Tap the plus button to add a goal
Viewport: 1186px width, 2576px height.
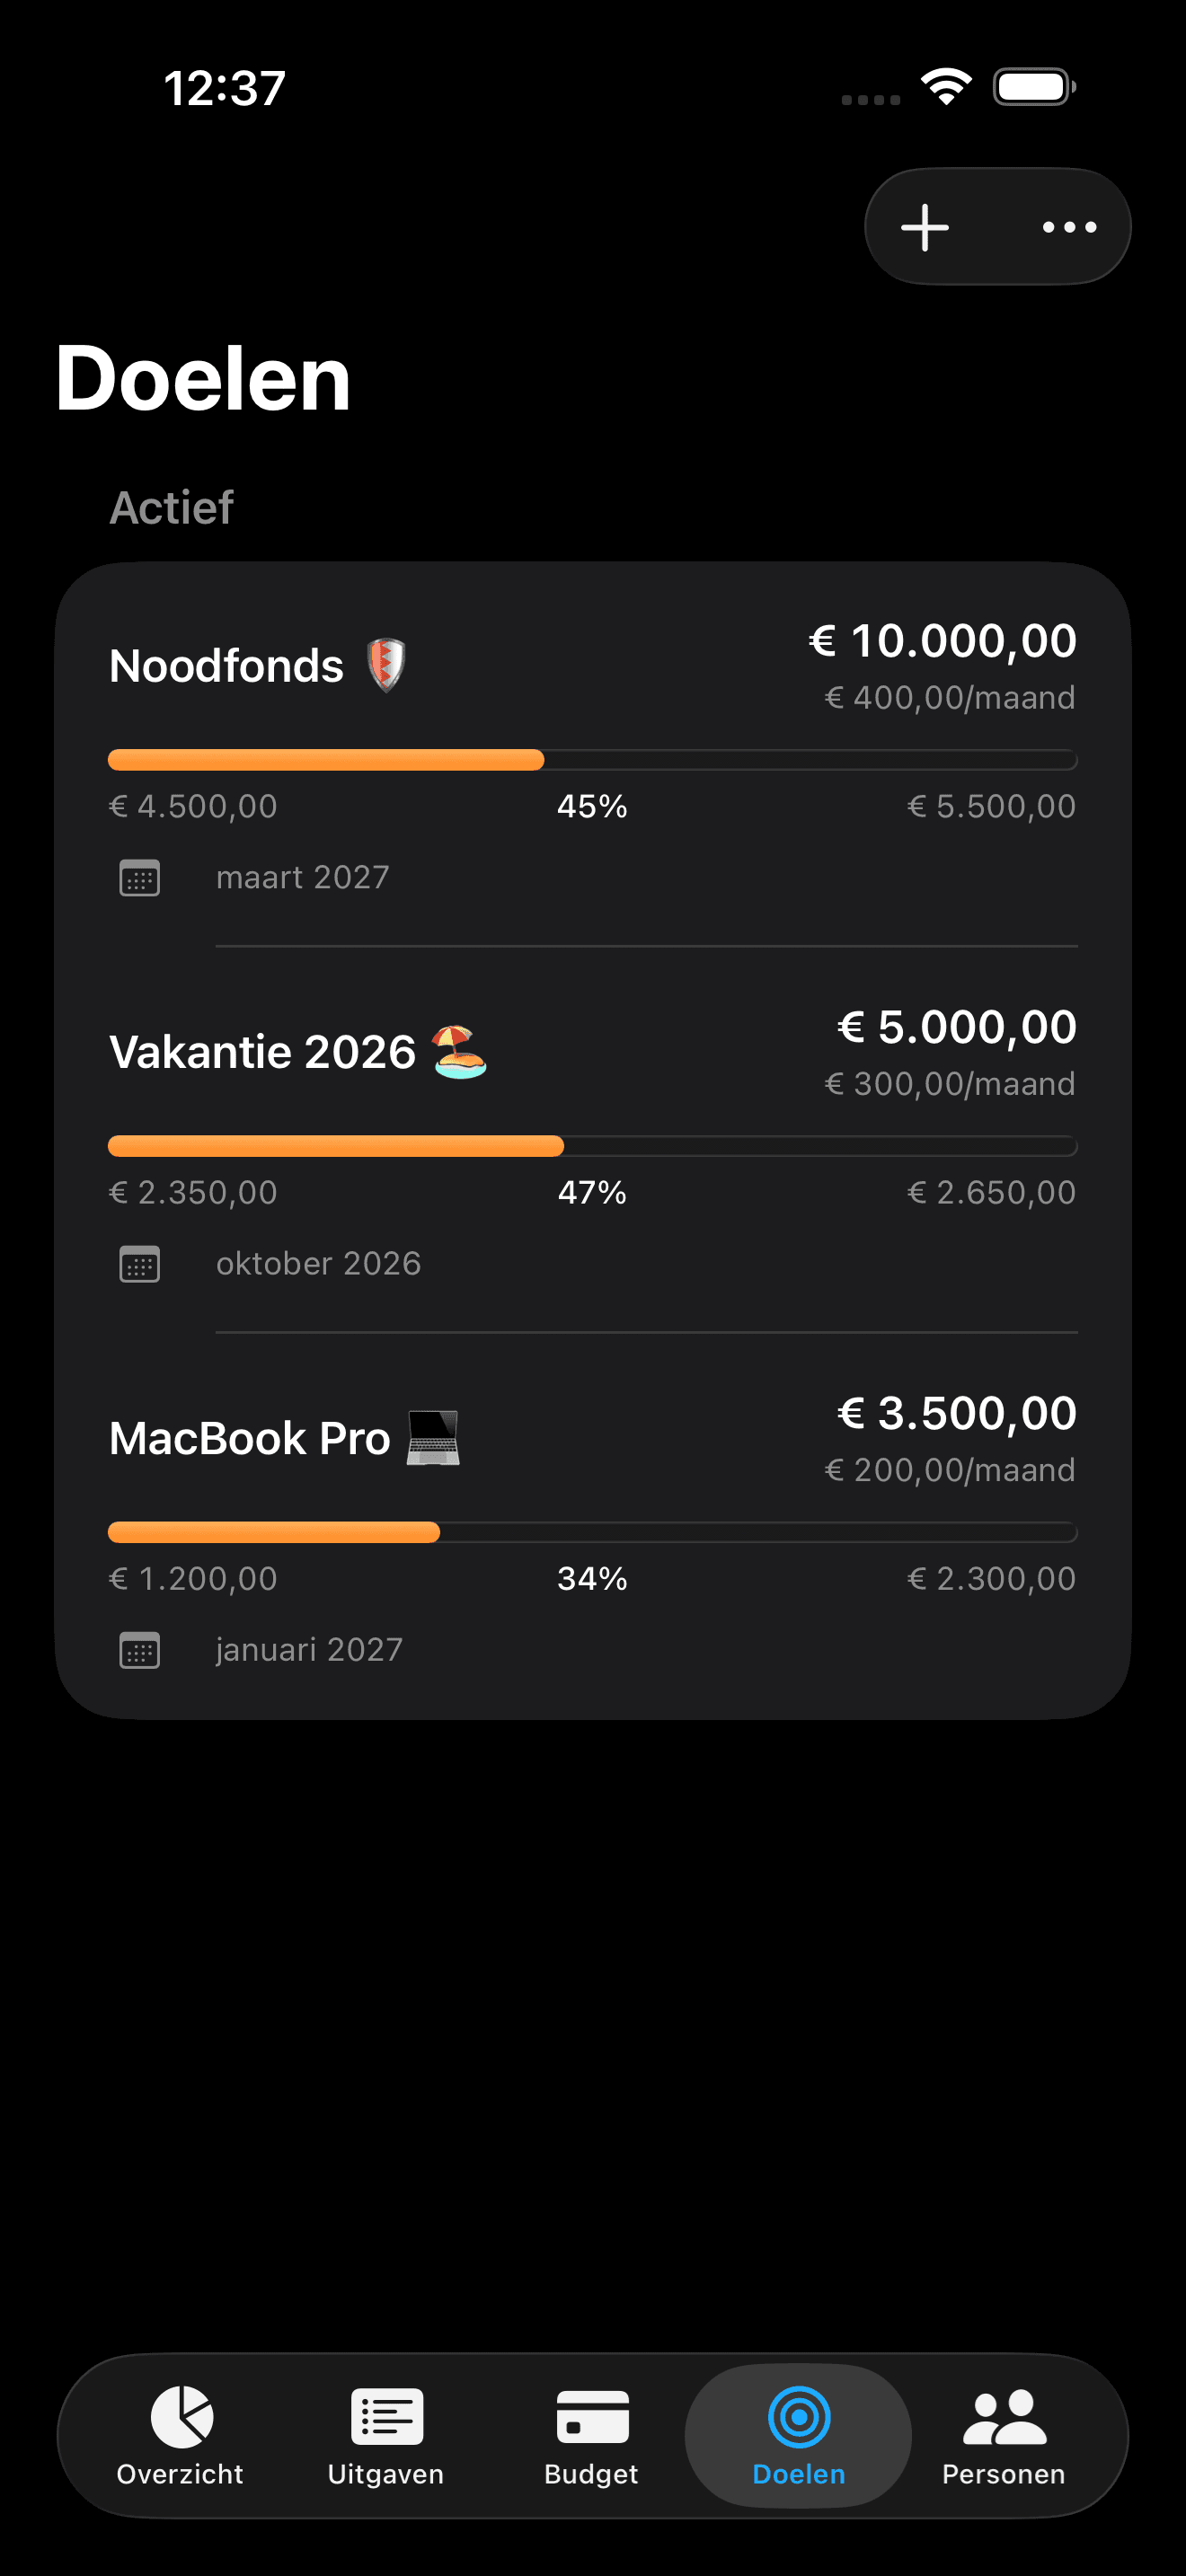pyautogui.click(x=925, y=227)
